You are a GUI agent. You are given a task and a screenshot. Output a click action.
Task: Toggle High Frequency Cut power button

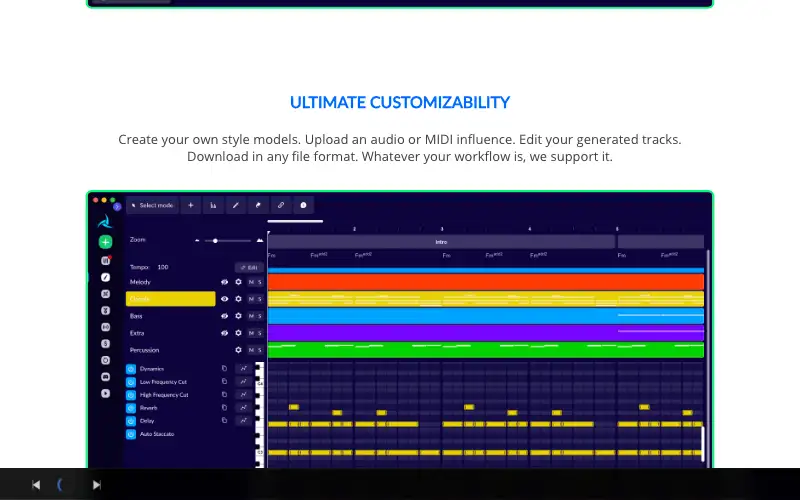click(x=131, y=395)
